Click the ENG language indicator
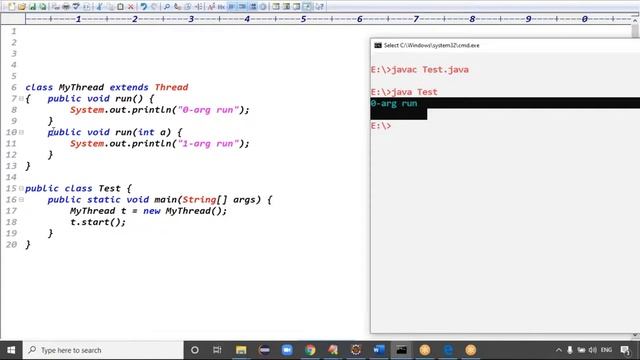640x360 pixels. point(607,350)
